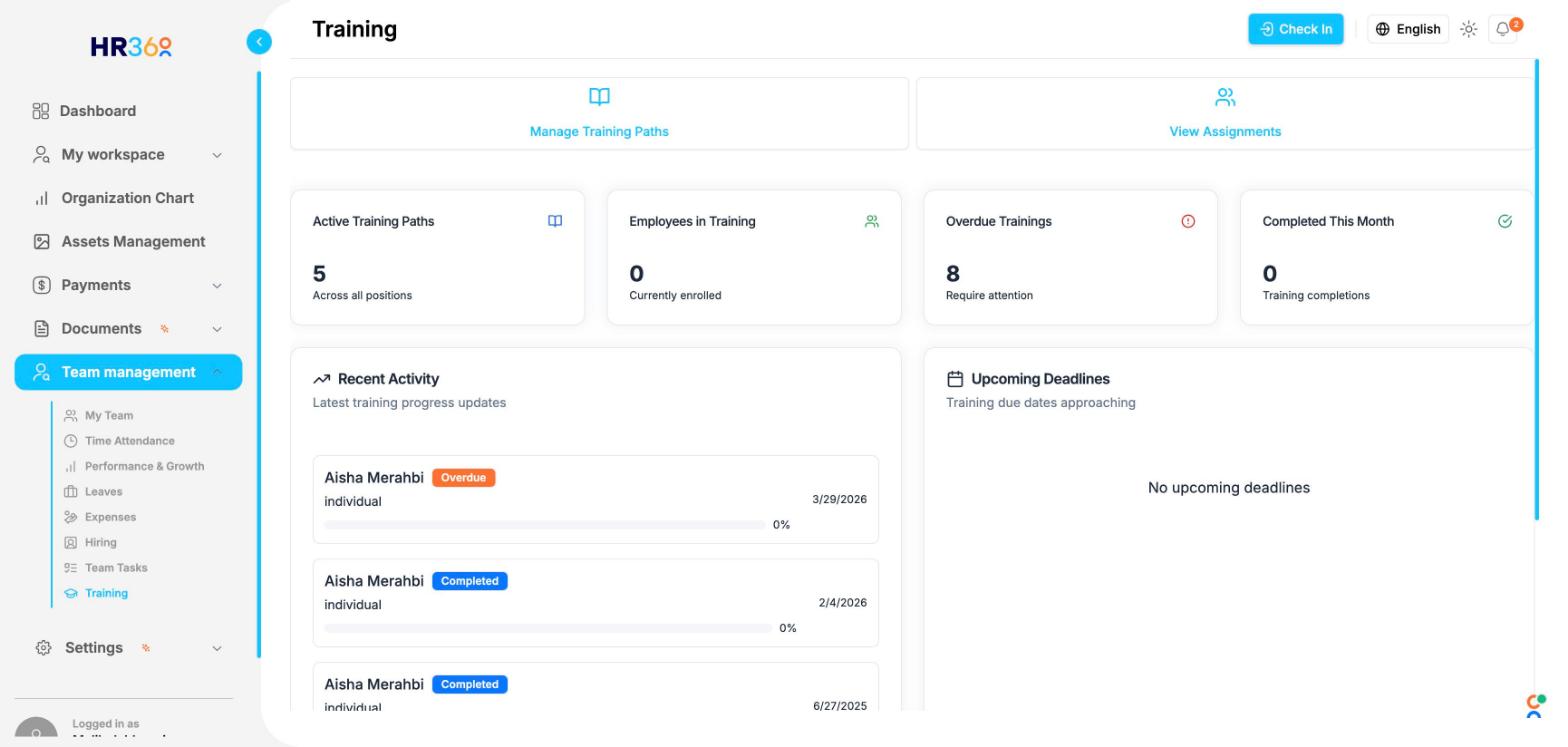Click the users icon above View Assignments
This screenshot has height=747, width=1568.
point(1225,97)
